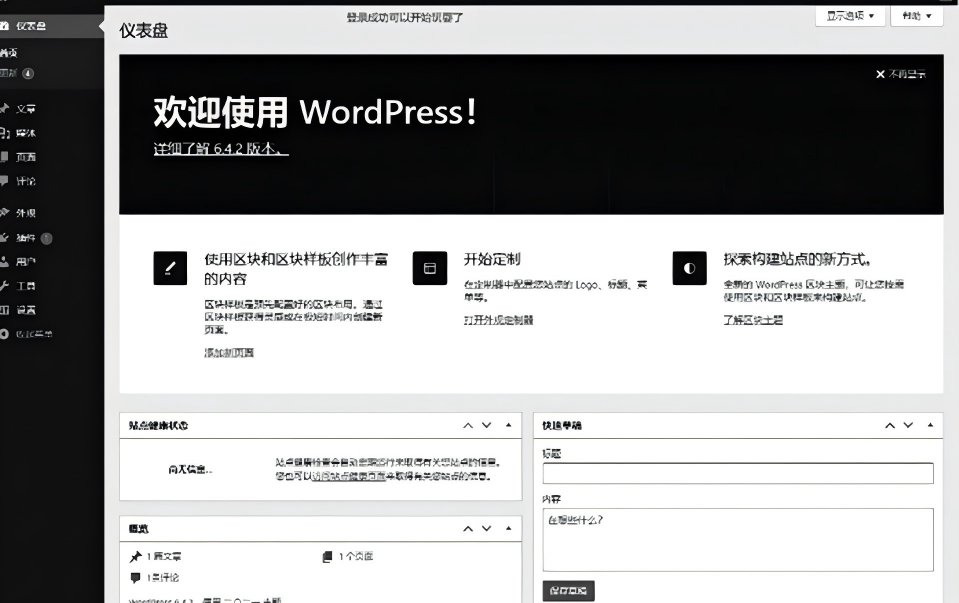Viewport: 959px width, 603px height.
Task: Expand the 显示选项 screen options dropdown
Action: coord(850,16)
